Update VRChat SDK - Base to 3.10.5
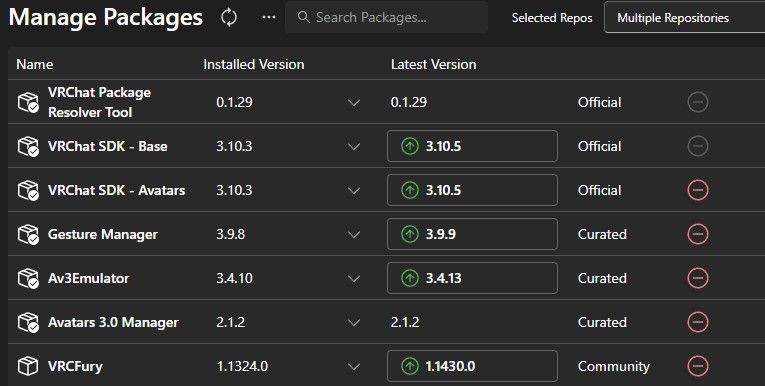This screenshot has width=765, height=386. (472, 146)
